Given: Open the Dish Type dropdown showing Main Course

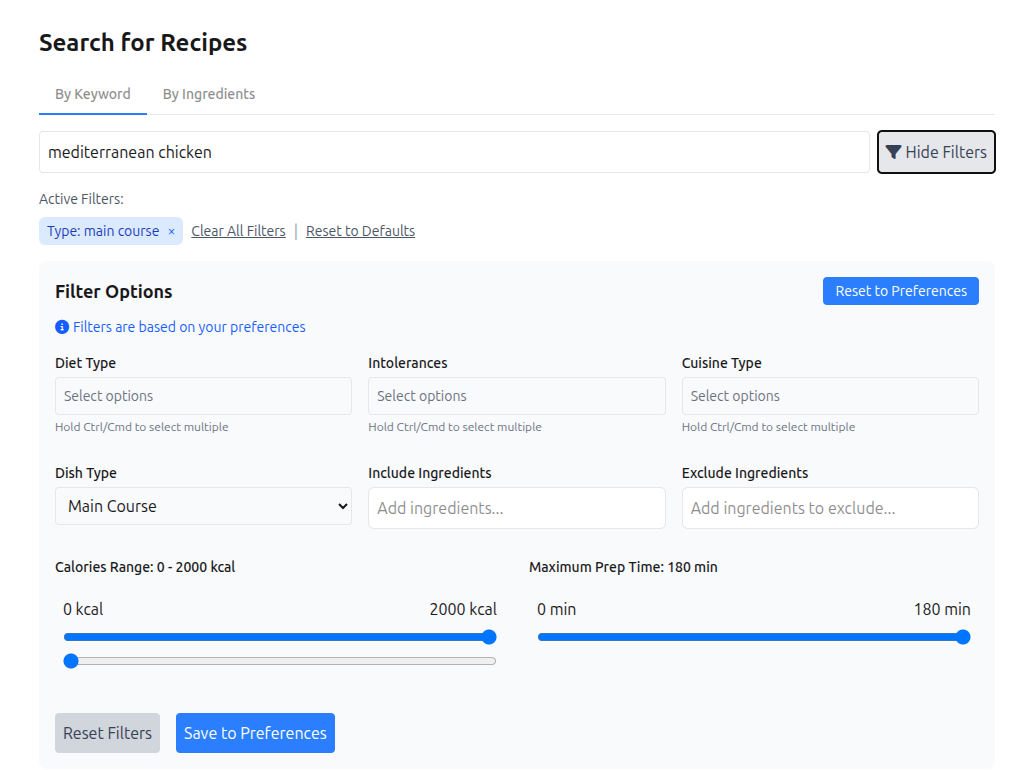Looking at the screenshot, I should [x=203, y=506].
